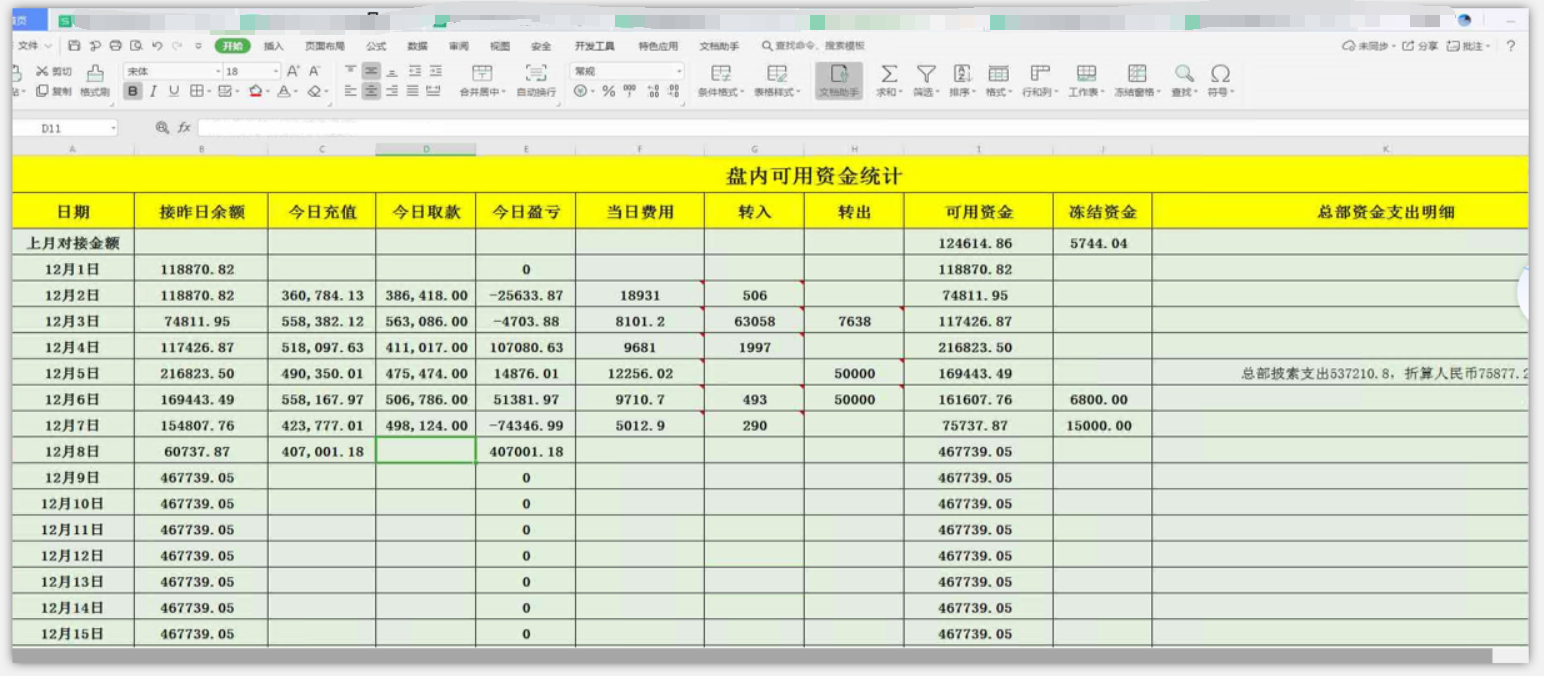Screen dimensions: 1544x676
Task: Toggle Underline formatting
Action: (174, 91)
